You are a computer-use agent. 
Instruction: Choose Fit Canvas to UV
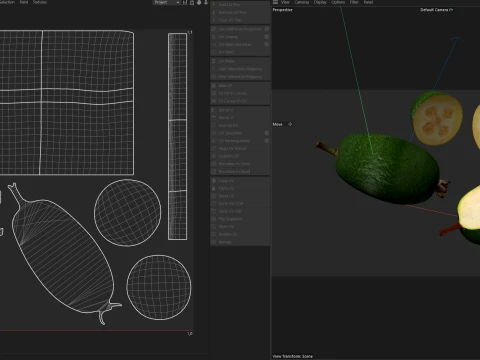point(240,101)
